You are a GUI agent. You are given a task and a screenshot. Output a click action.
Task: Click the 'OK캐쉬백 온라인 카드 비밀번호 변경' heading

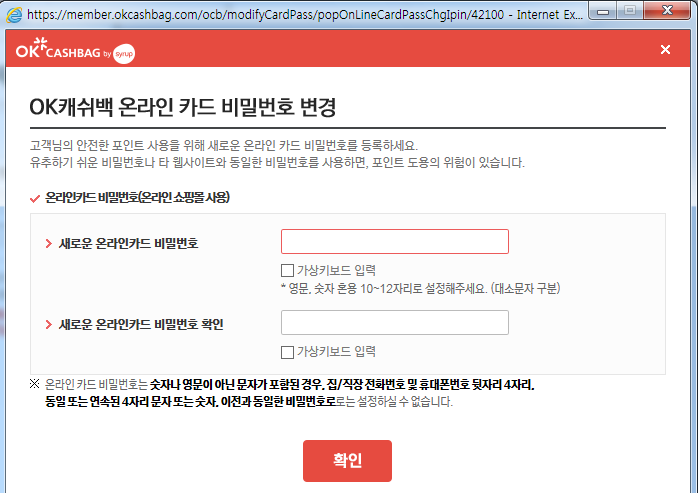tap(183, 107)
